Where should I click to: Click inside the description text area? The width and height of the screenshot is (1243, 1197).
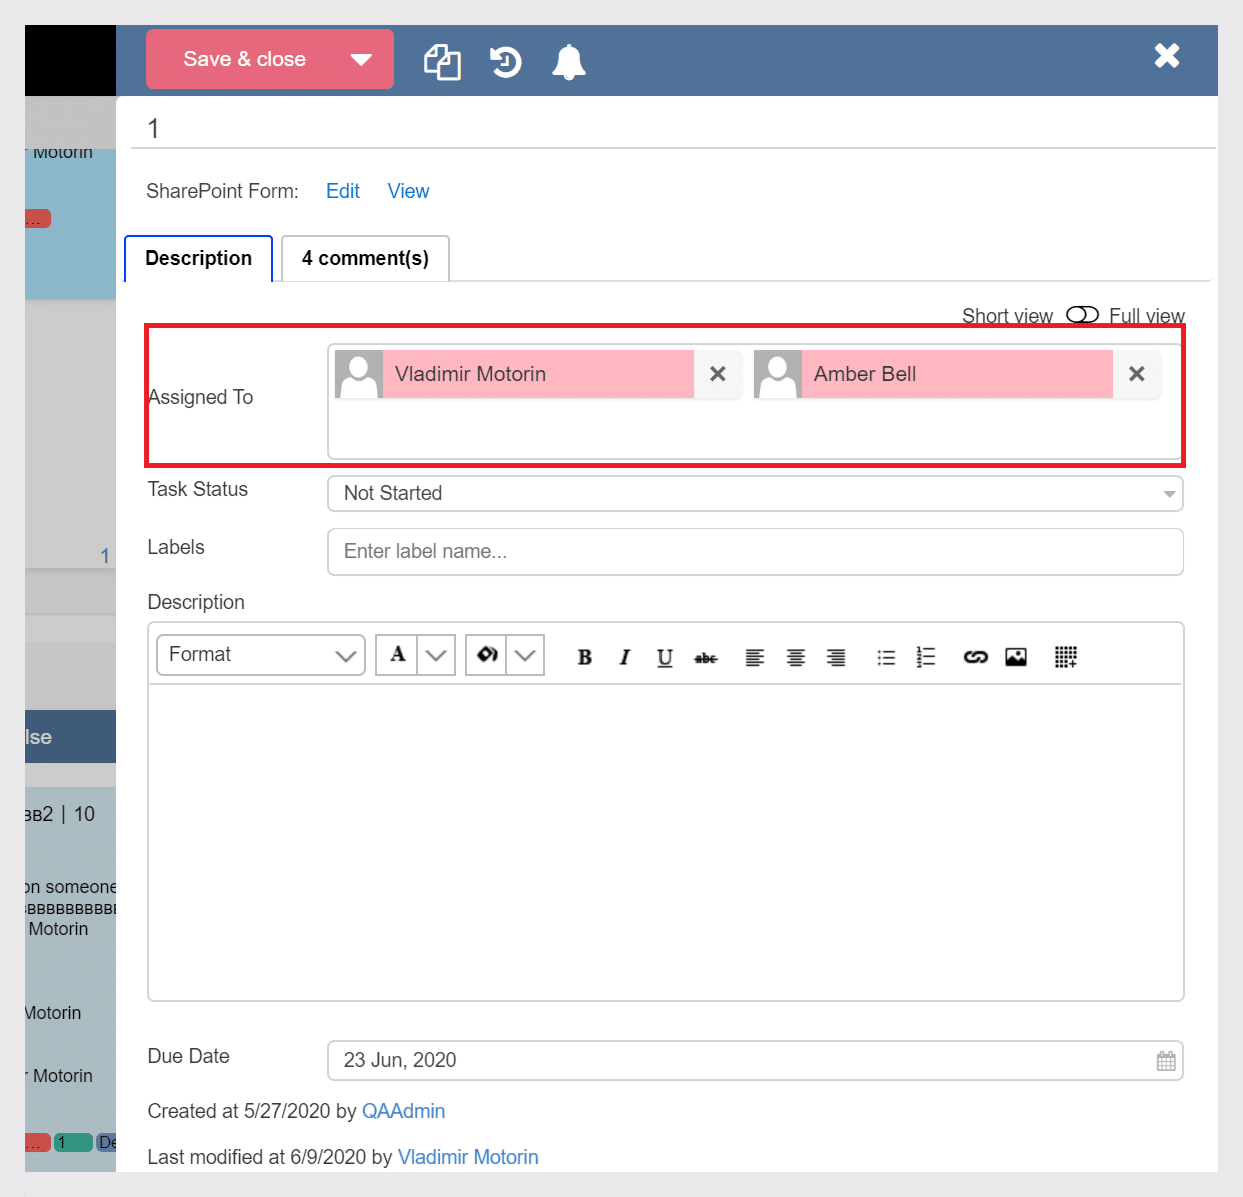[666, 842]
